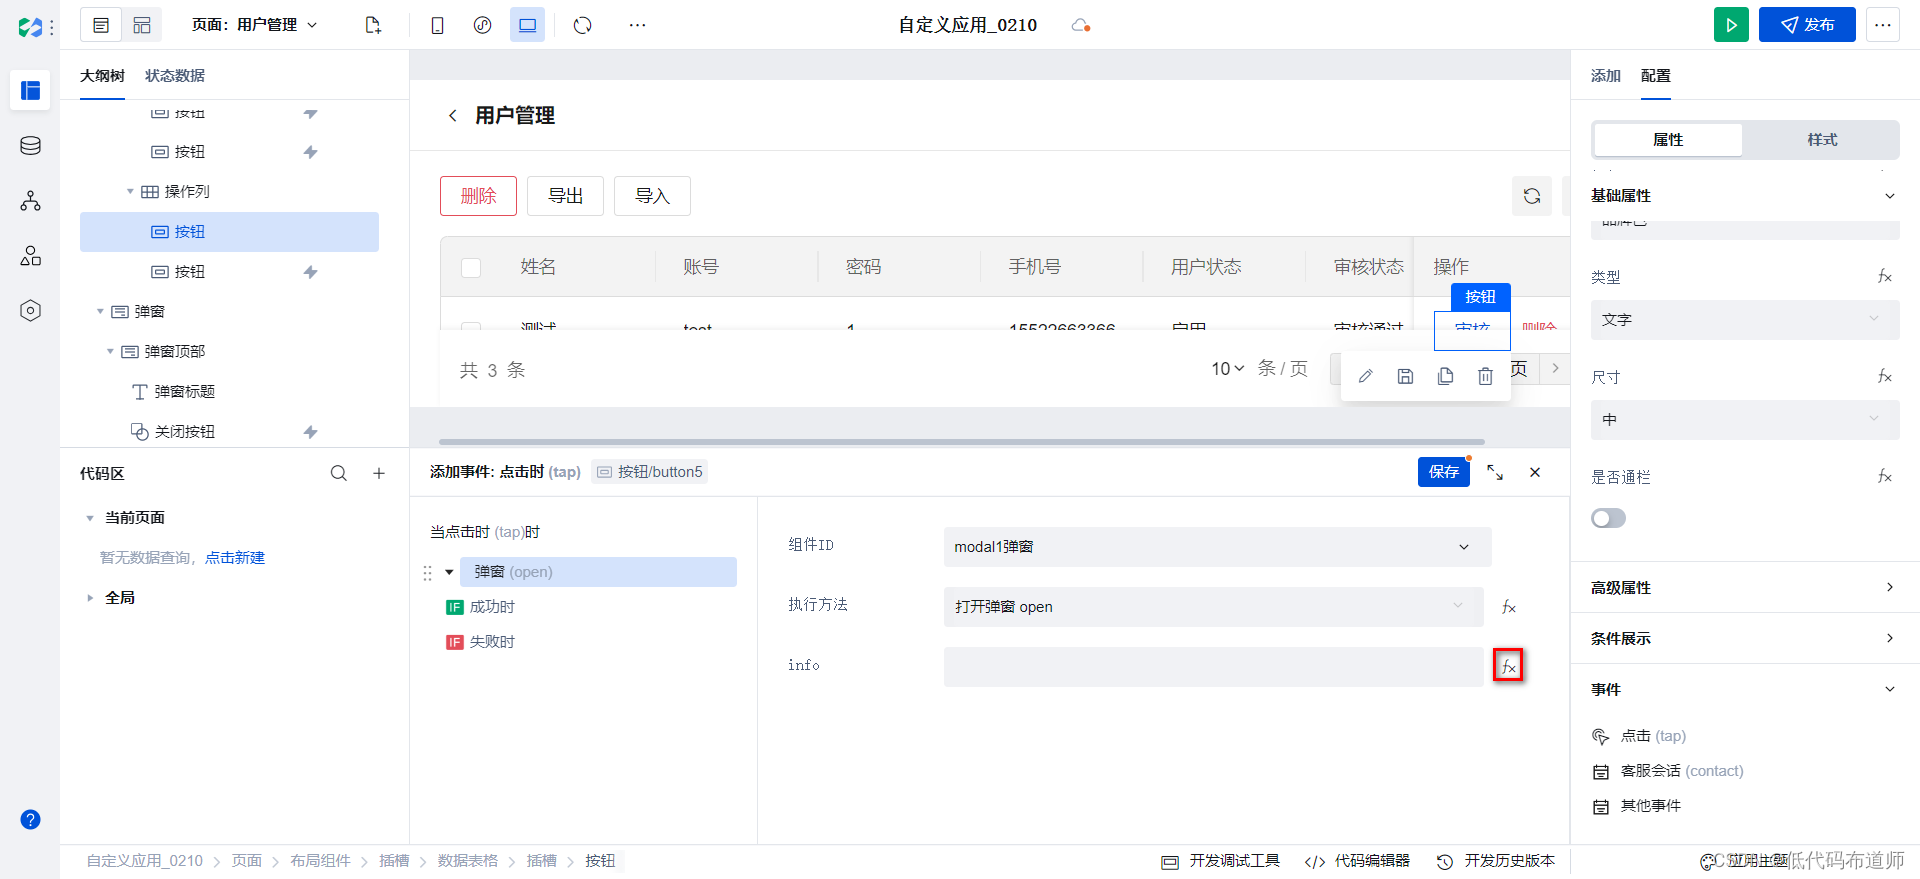Click the trash delete icon in the floating toolbar
The width and height of the screenshot is (1920, 879).
point(1485,376)
